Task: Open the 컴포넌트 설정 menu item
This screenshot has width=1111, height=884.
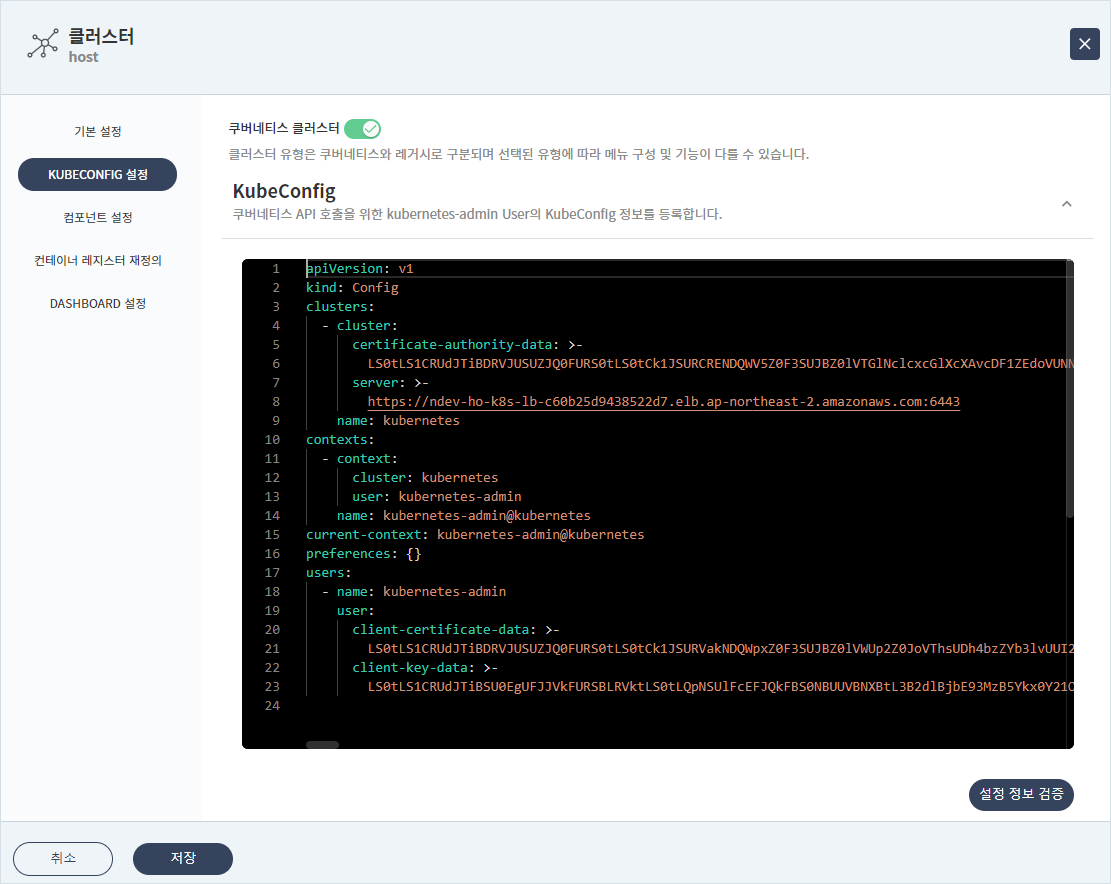Action: [98, 217]
